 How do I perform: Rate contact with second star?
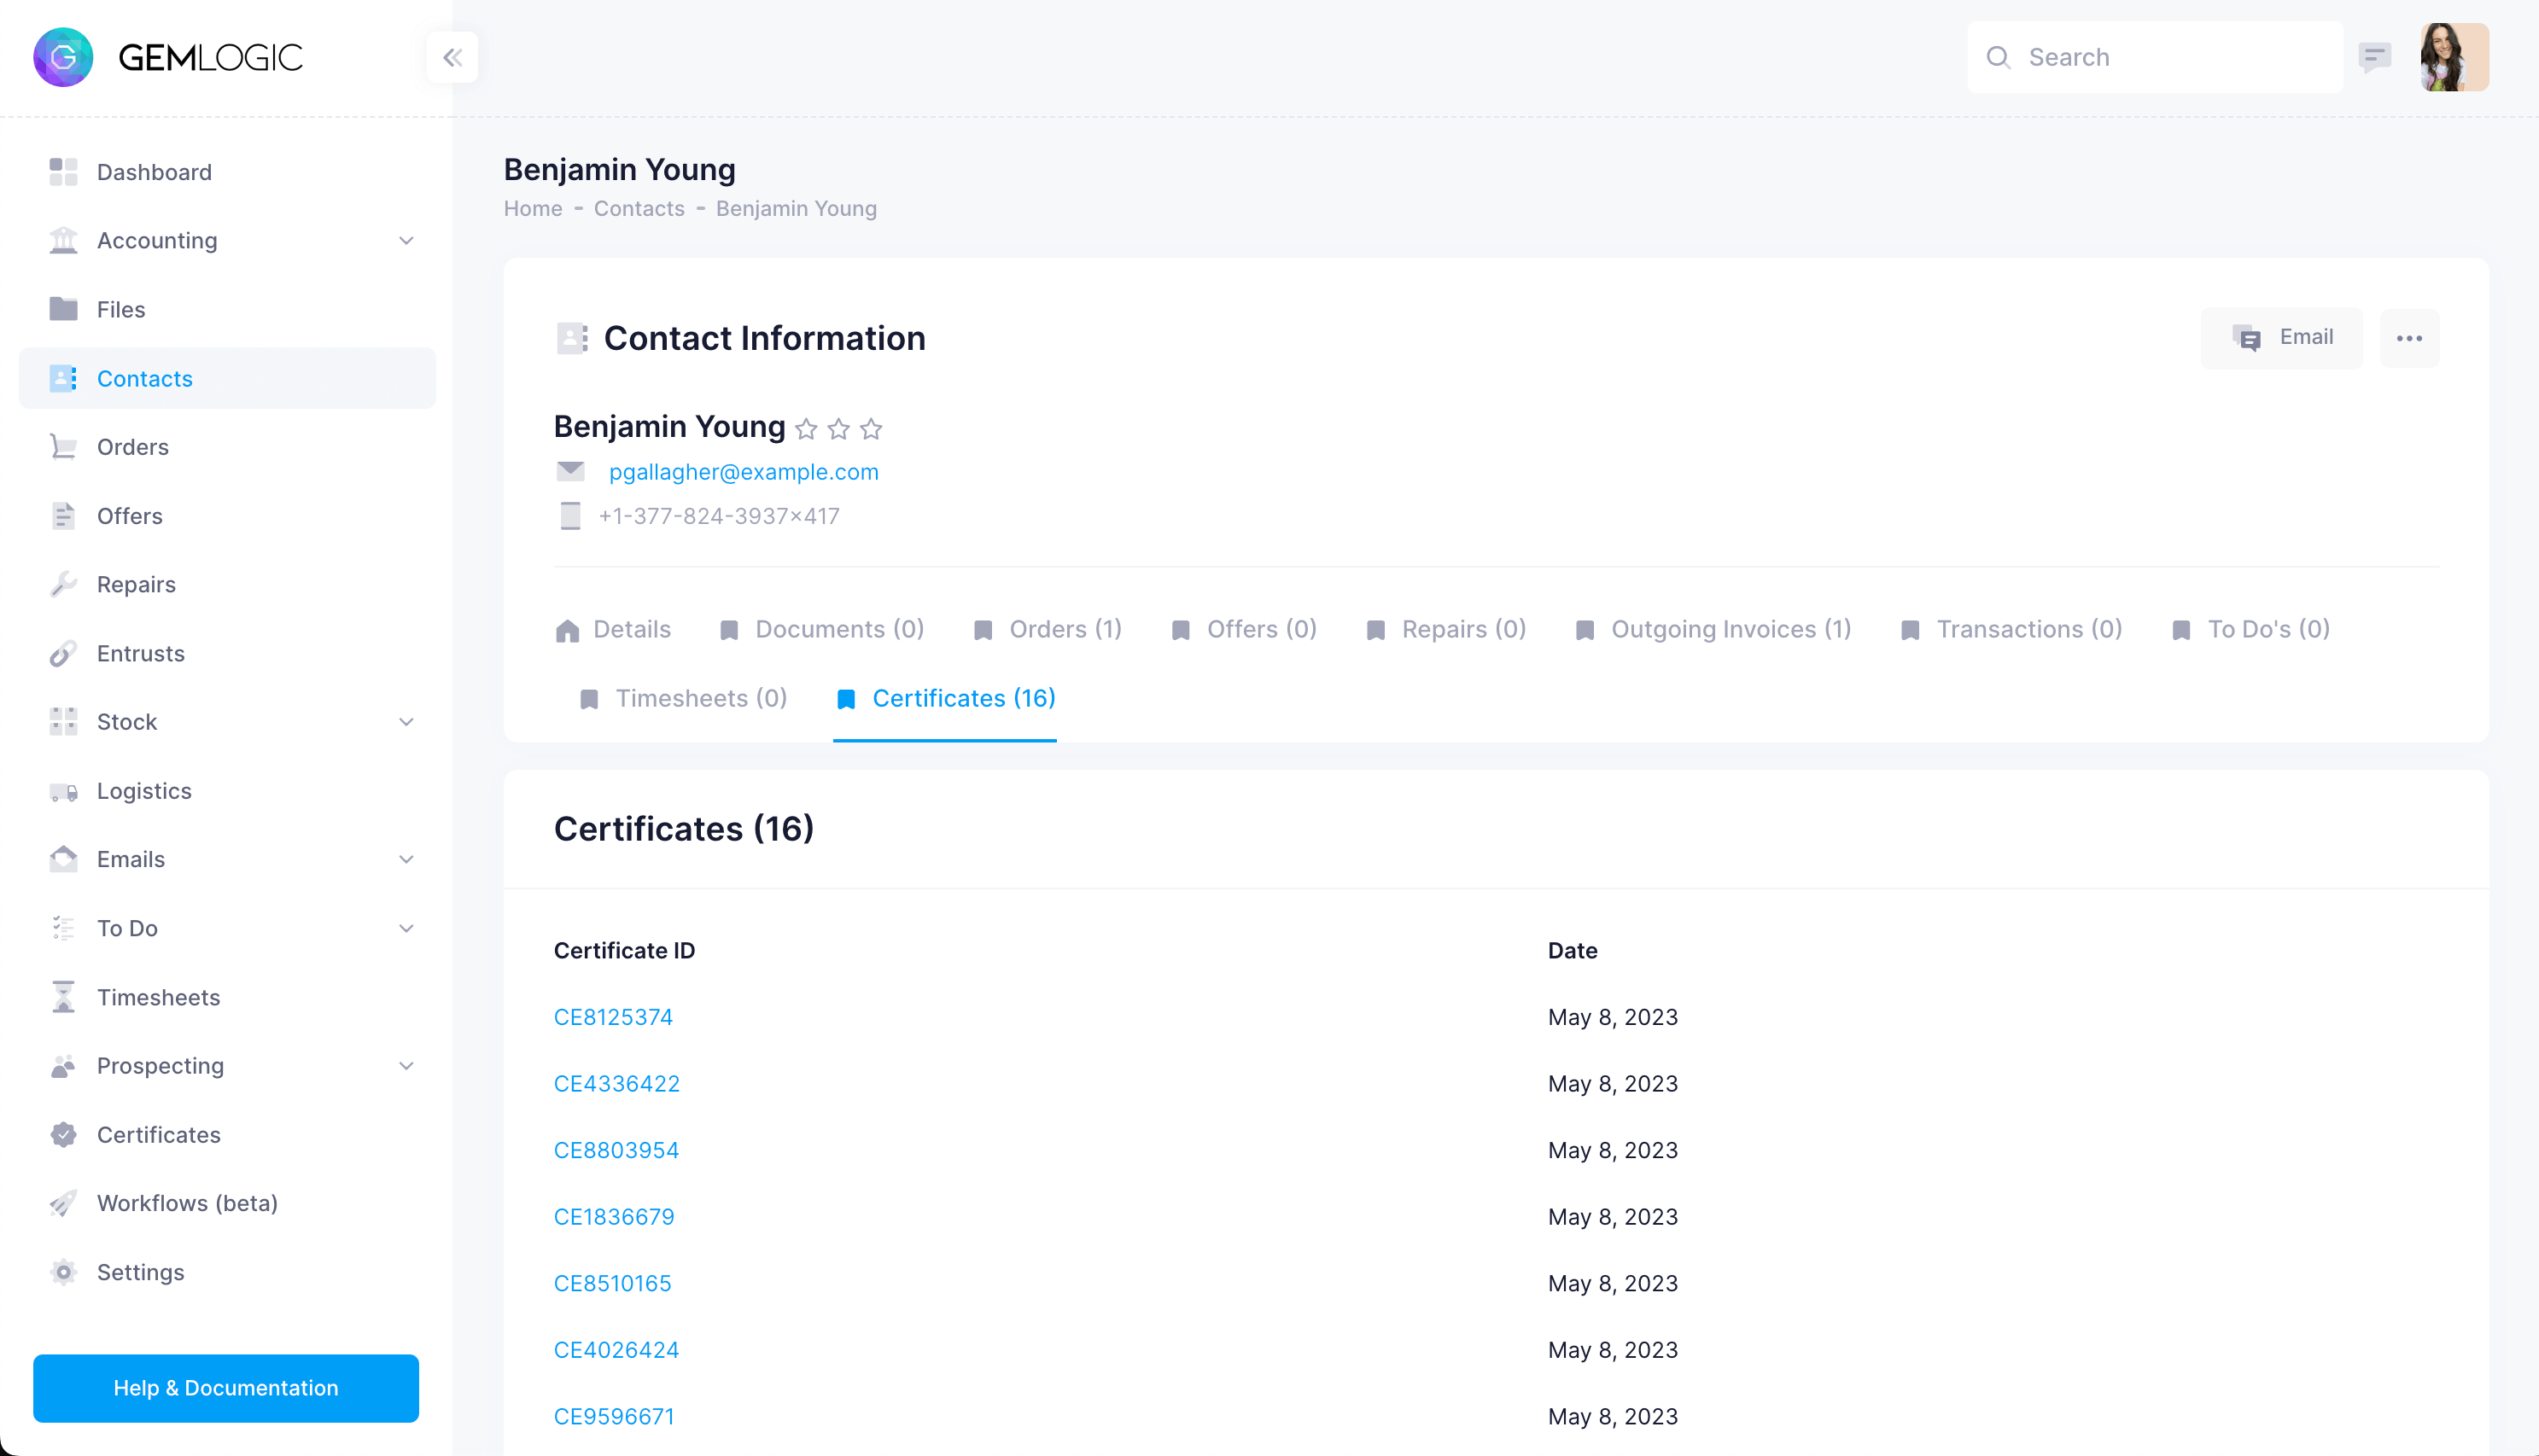click(838, 429)
